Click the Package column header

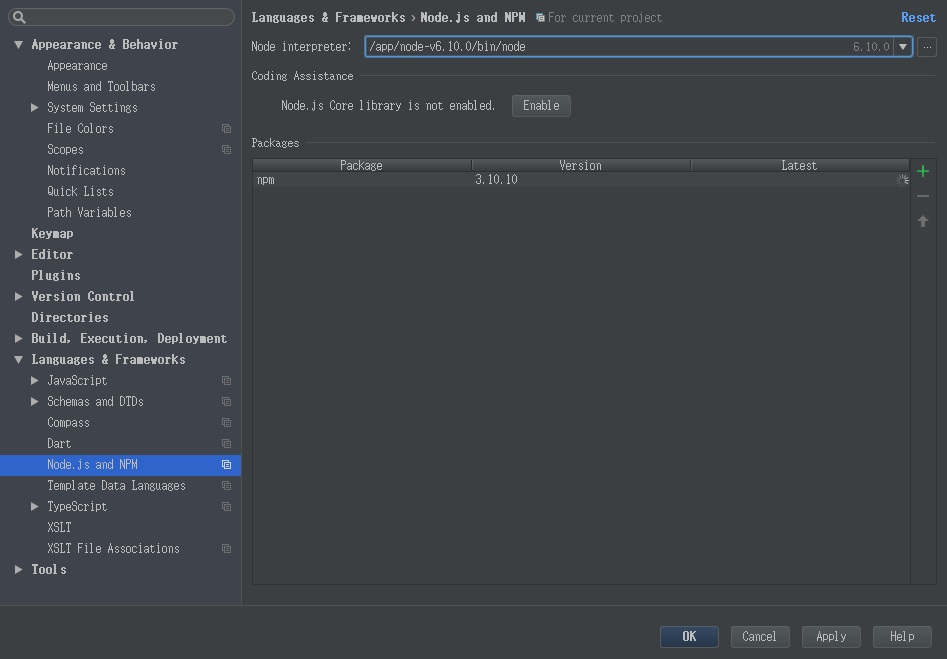[x=361, y=166]
